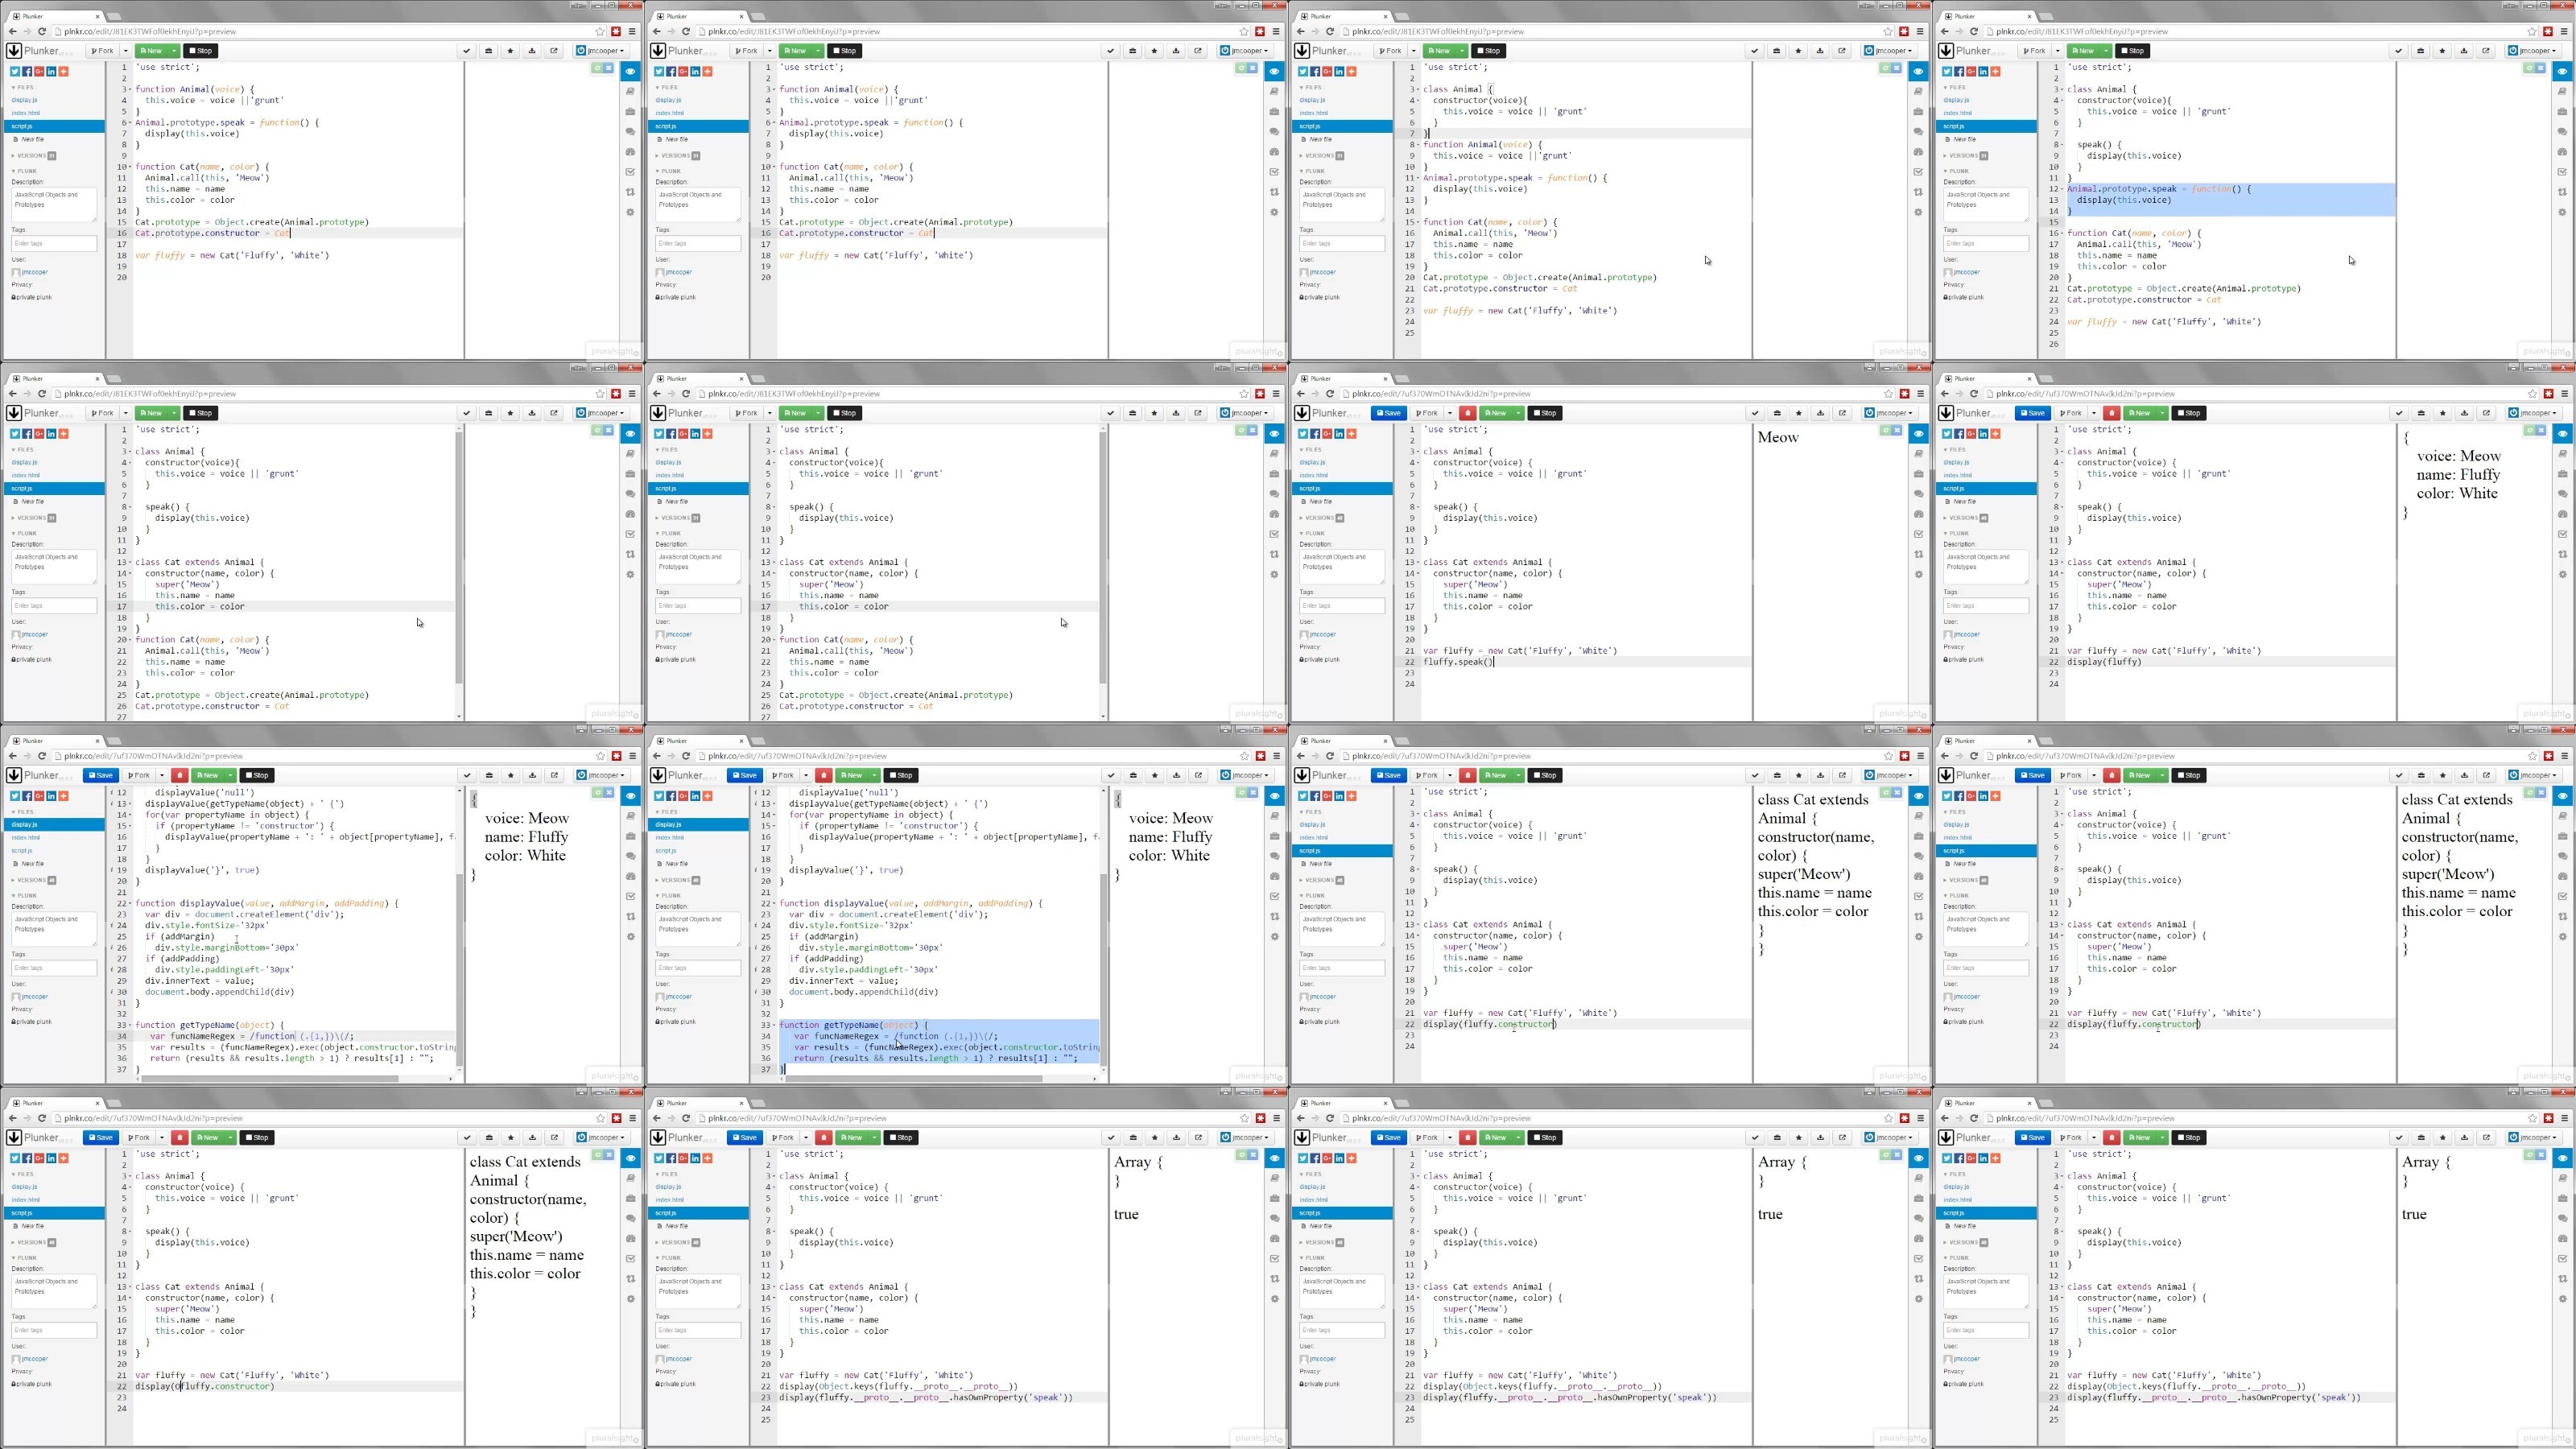This screenshot has height=1449, width=2576.
Task: Toggle eye preview pane button in 'Meow' preview frame
Action: click(x=1918, y=434)
